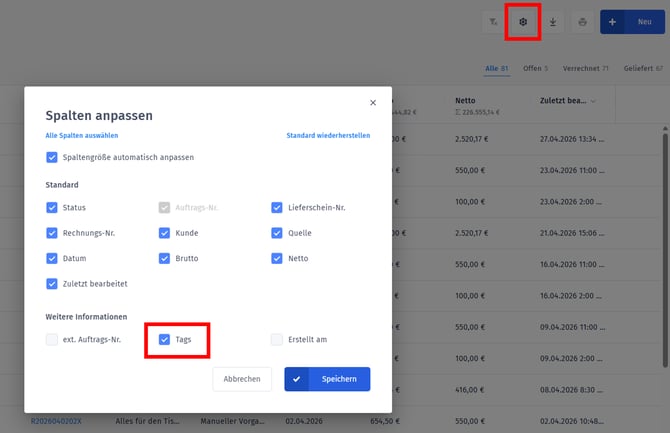Uncheck the Lieferschein-Nr. checkbox
The width and height of the screenshot is (670, 433).
tap(277, 207)
